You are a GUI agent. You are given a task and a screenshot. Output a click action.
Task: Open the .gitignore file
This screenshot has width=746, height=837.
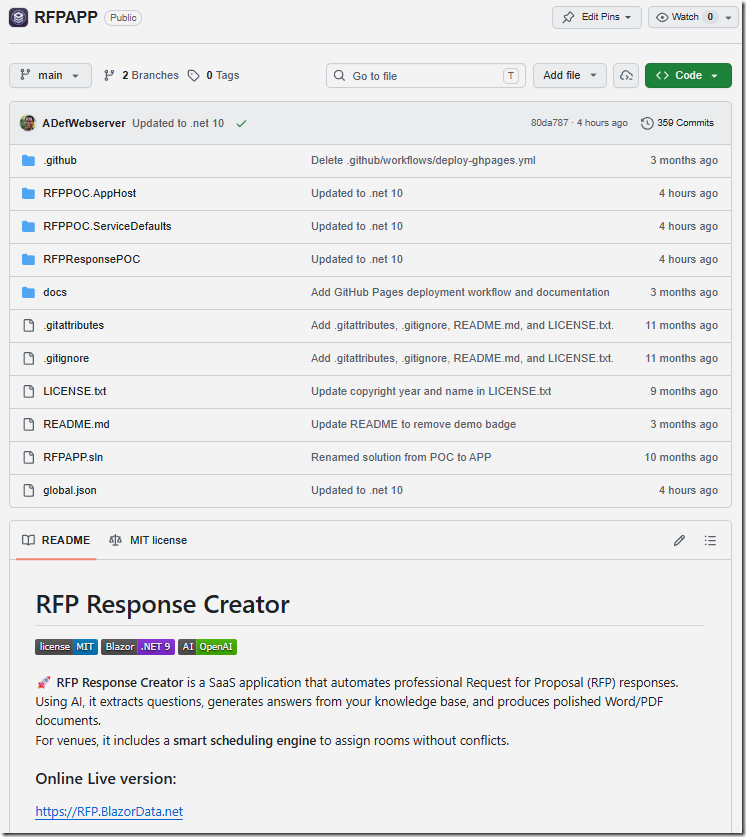pos(66,358)
